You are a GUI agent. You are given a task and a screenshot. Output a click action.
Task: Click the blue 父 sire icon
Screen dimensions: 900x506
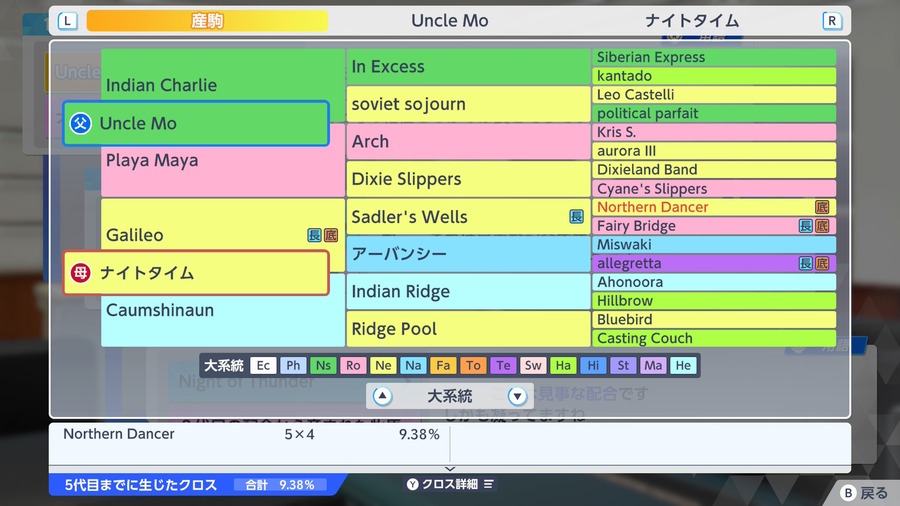tap(80, 123)
